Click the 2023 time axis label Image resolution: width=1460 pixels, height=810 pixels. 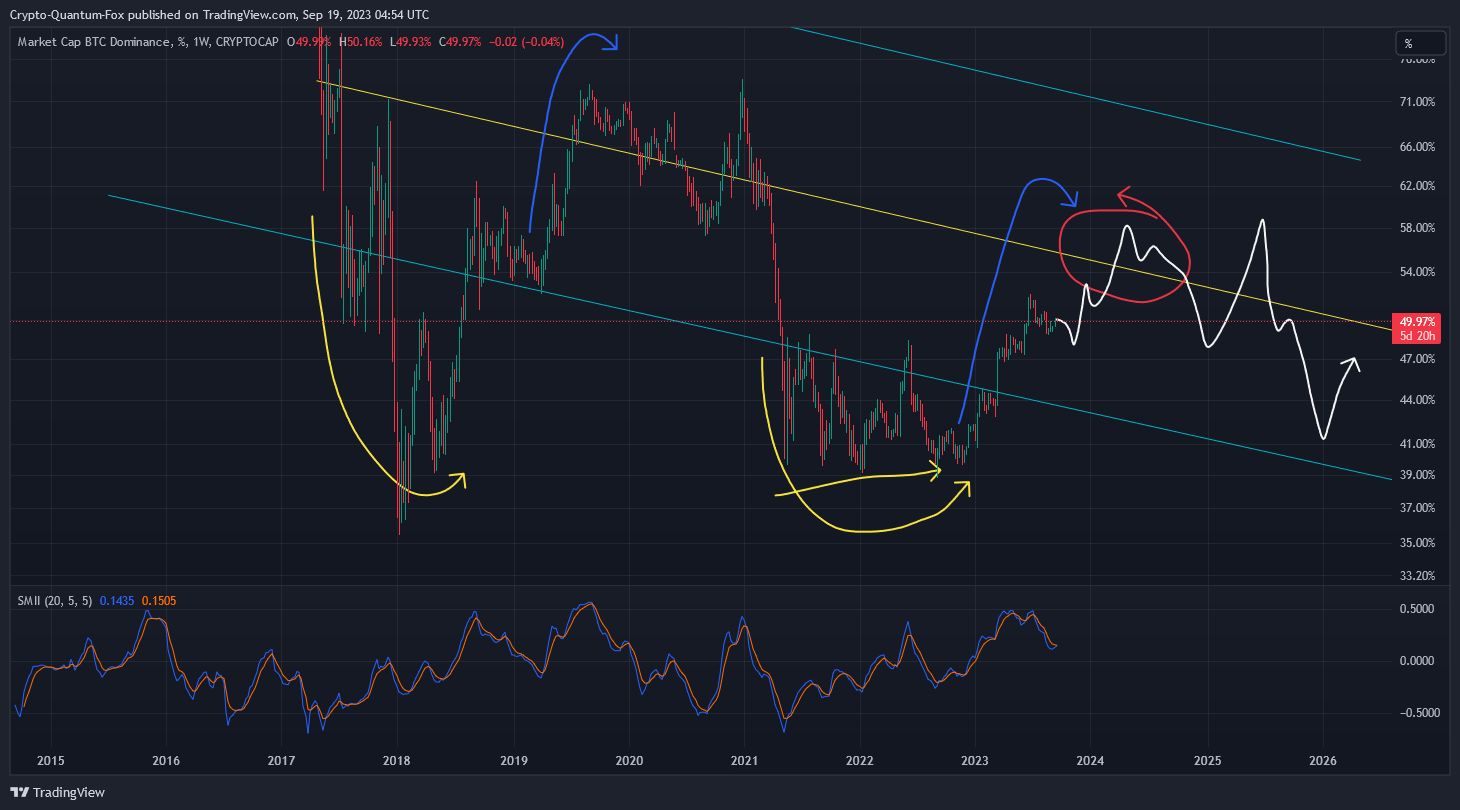(975, 760)
